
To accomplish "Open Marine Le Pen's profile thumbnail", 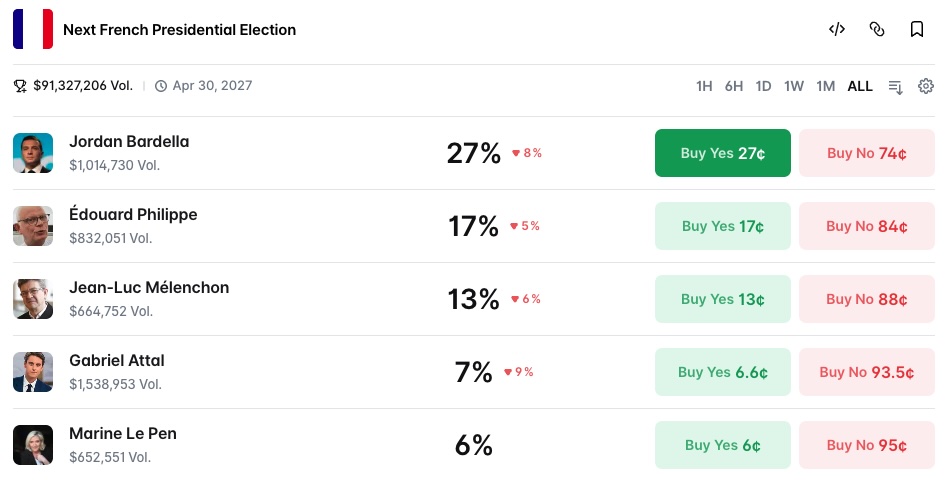I will [33, 445].
